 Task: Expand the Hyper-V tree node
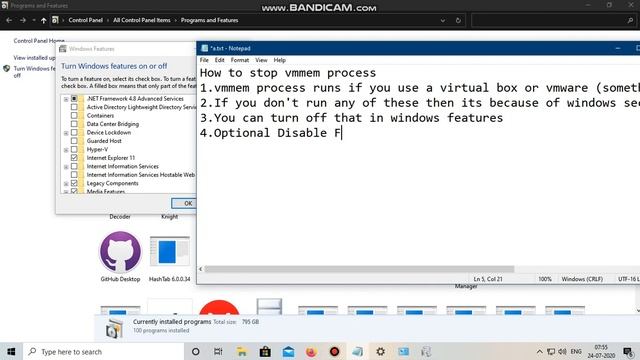66,150
